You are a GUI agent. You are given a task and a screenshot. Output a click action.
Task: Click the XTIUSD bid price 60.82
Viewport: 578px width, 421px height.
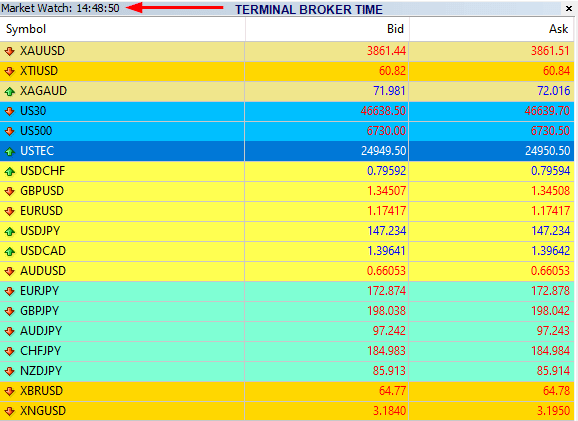point(393,71)
